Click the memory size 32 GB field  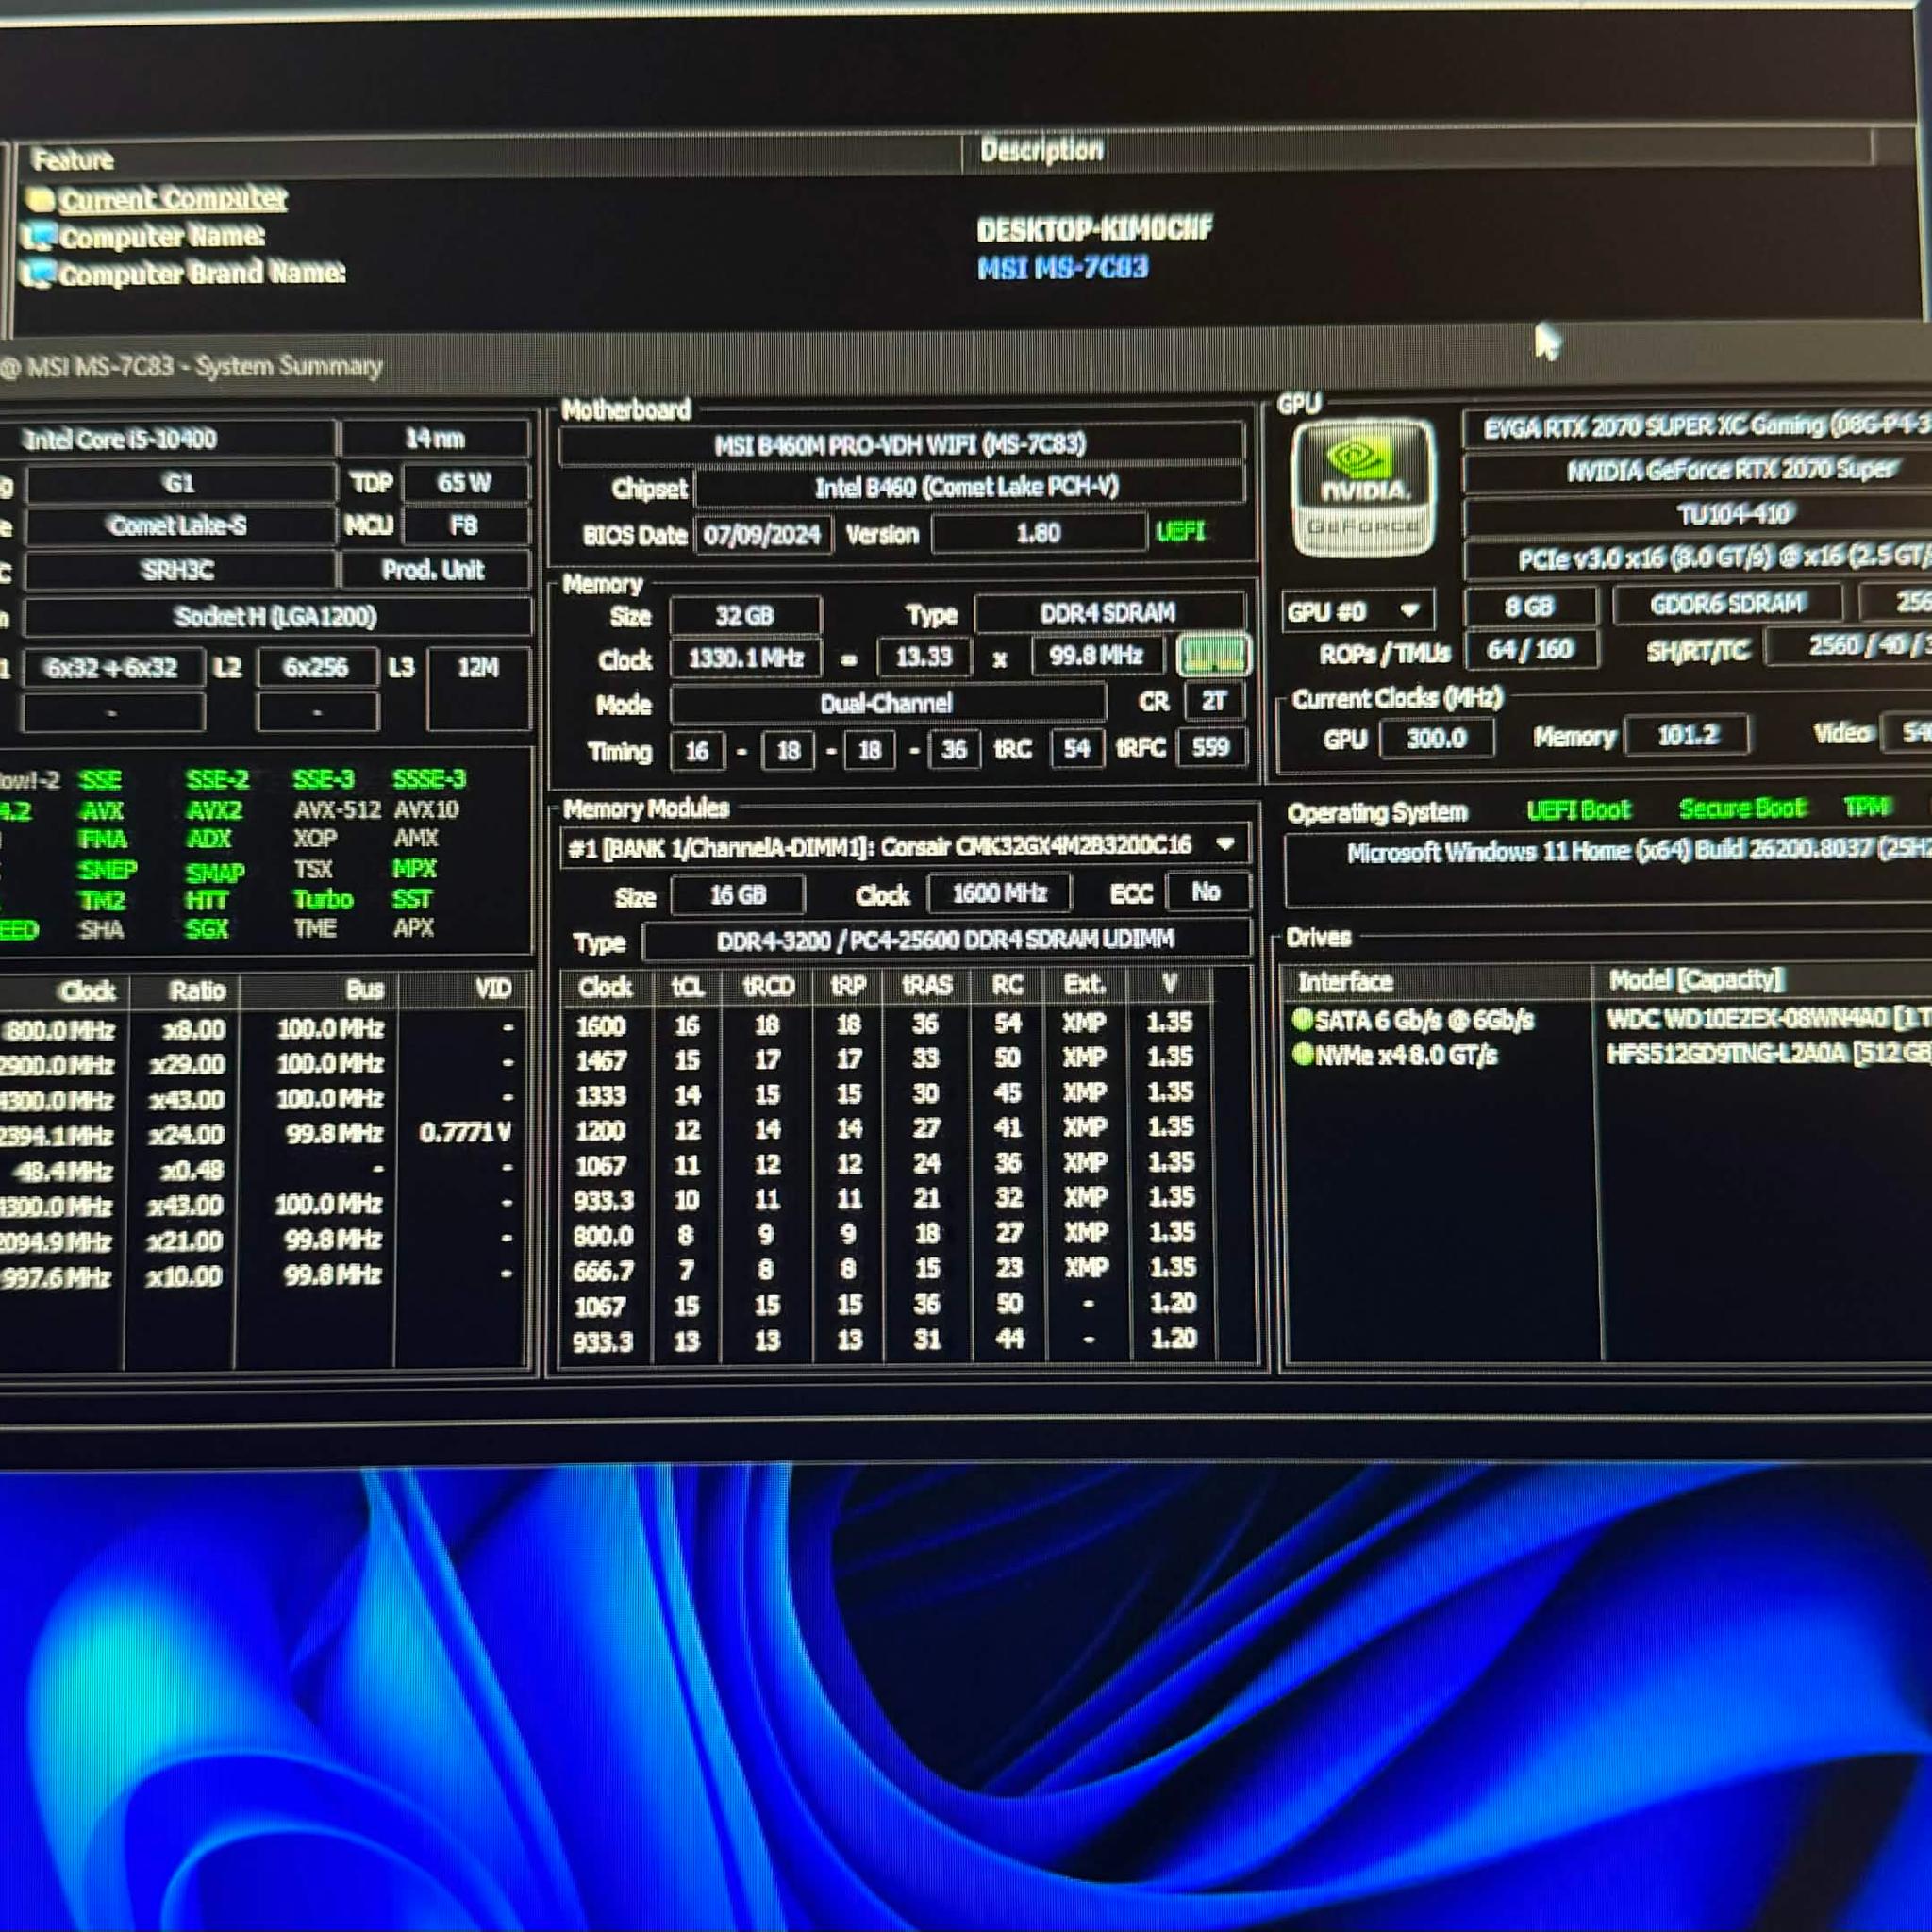point(744,615)
